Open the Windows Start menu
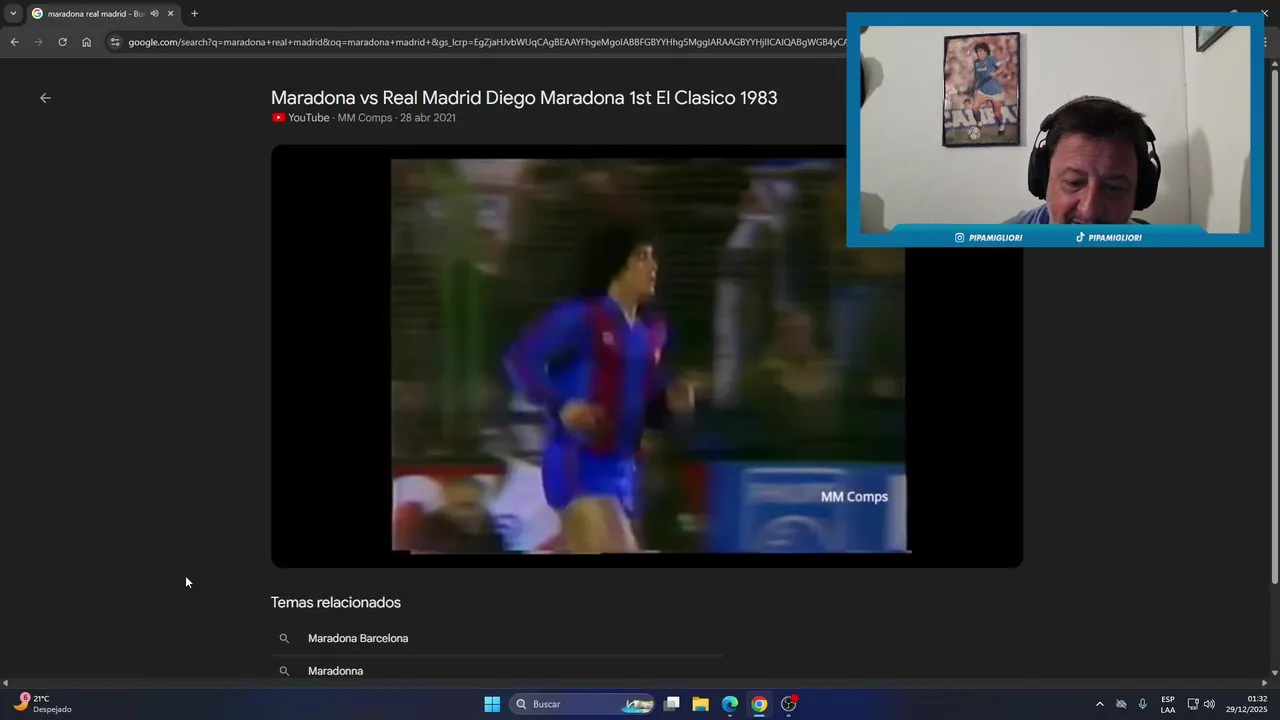The image size is (1280, 720). pos(492,704)
